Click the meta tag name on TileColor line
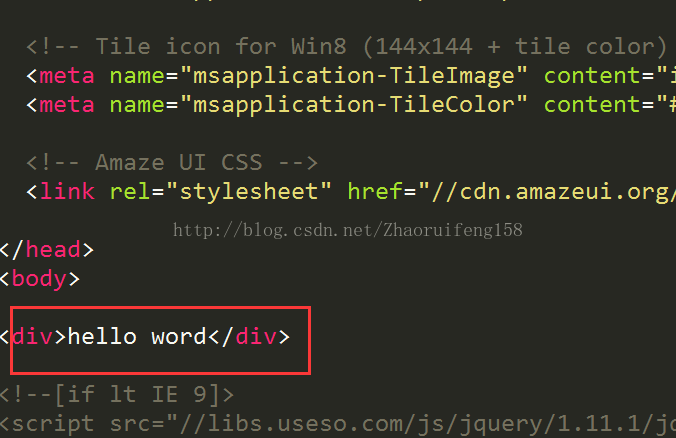Image resolution: width=676 pixels, height=438 pixels. [68, 103]
